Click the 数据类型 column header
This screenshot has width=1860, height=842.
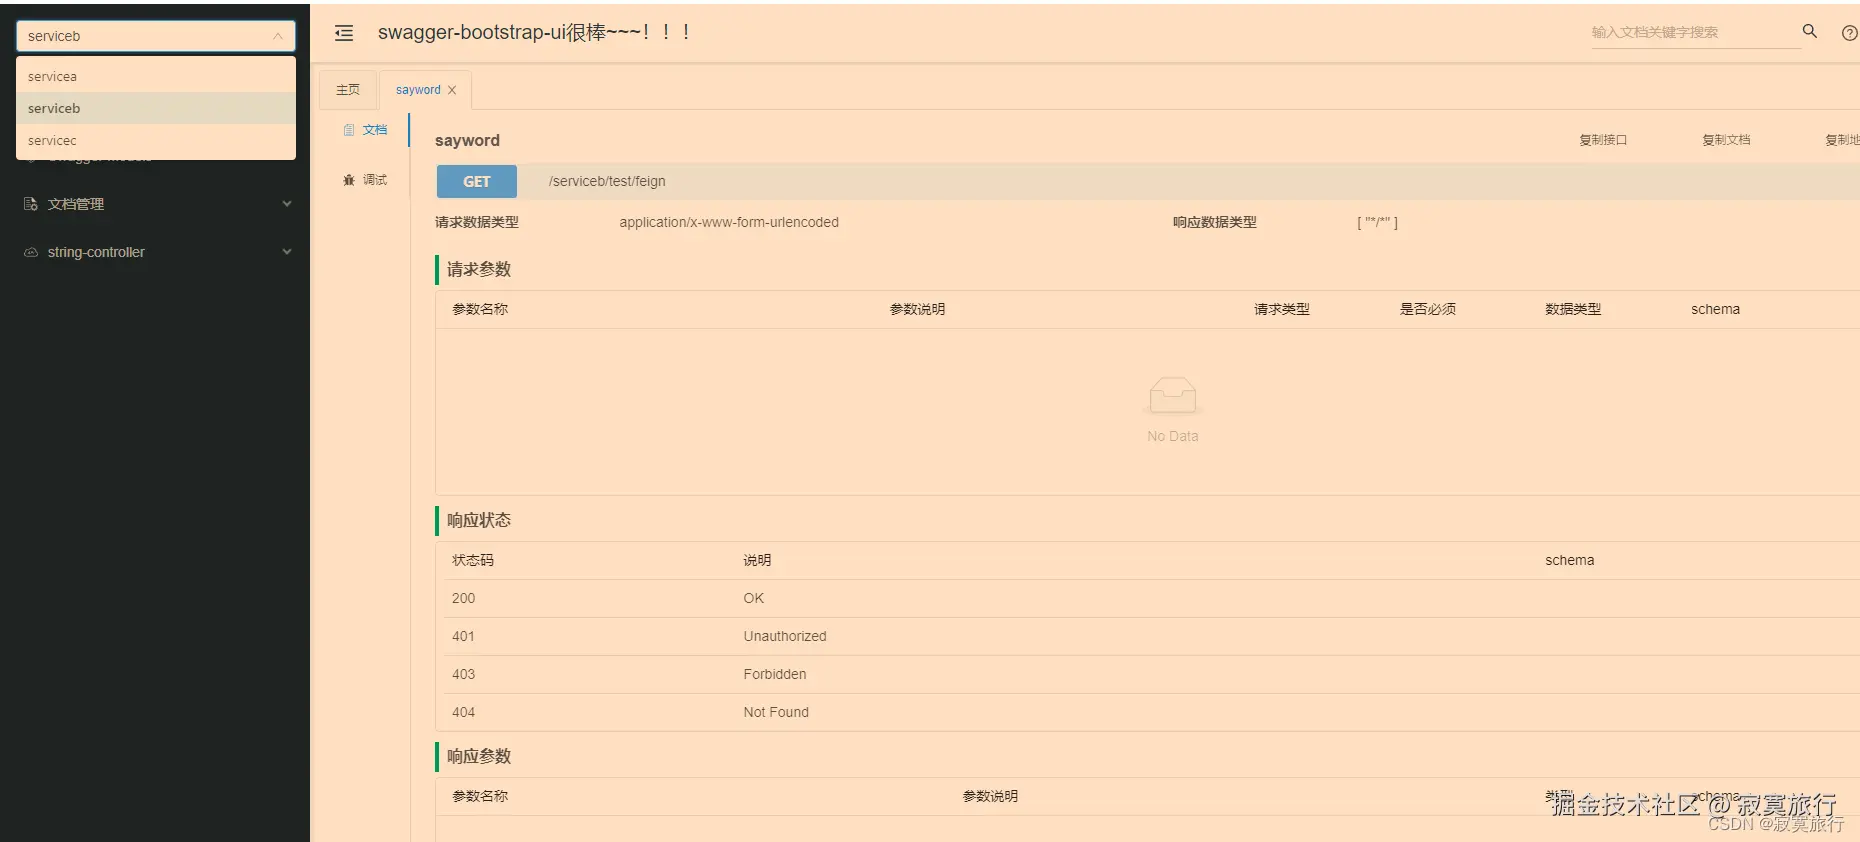click(x=1573, y=309)
